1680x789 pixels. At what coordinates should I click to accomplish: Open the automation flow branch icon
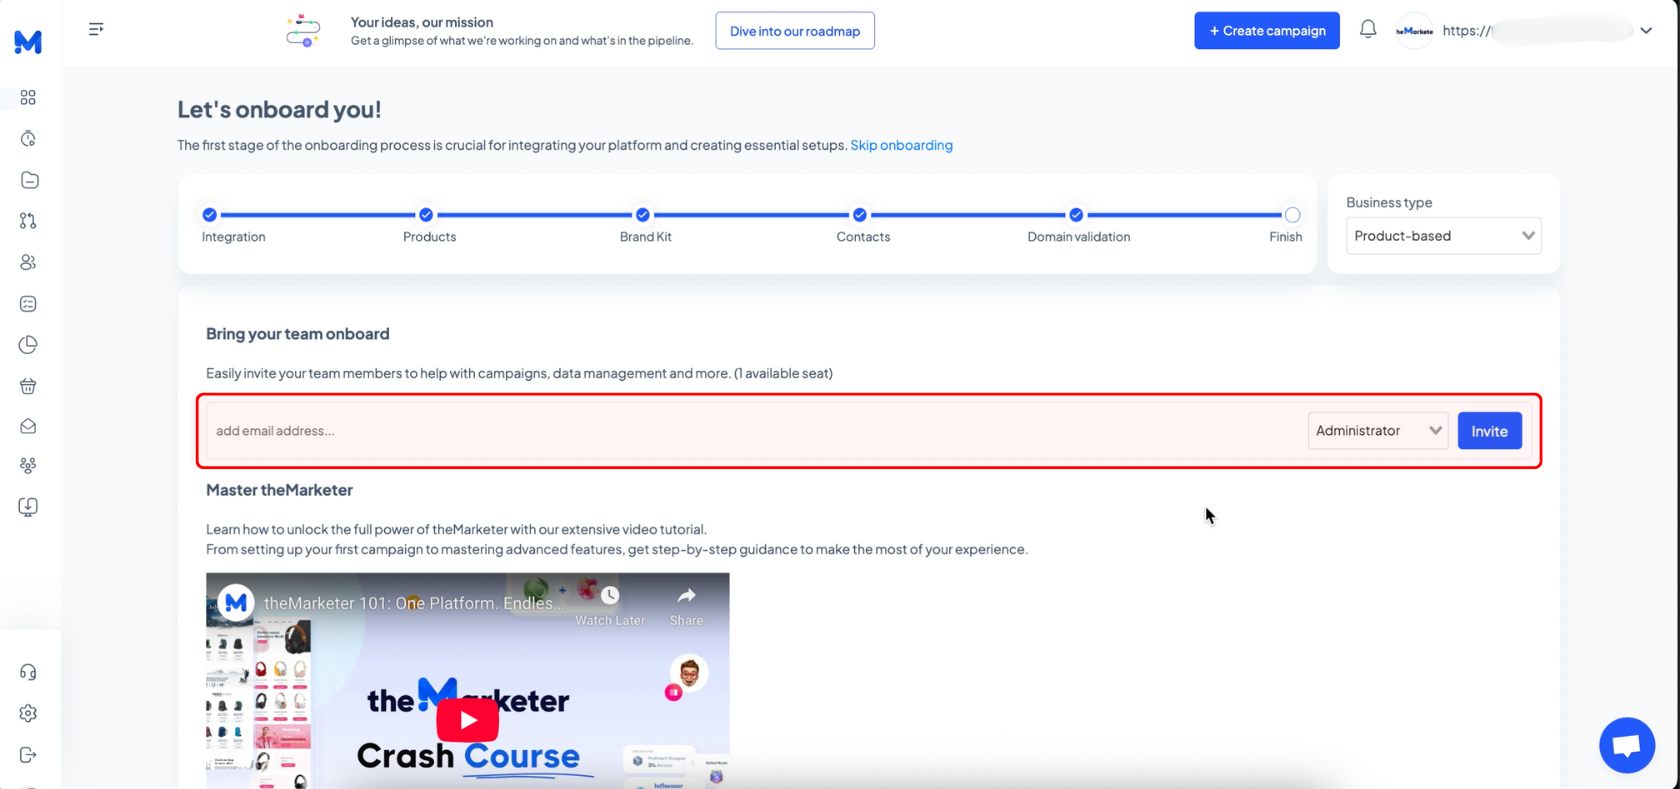tap(28, 221)
